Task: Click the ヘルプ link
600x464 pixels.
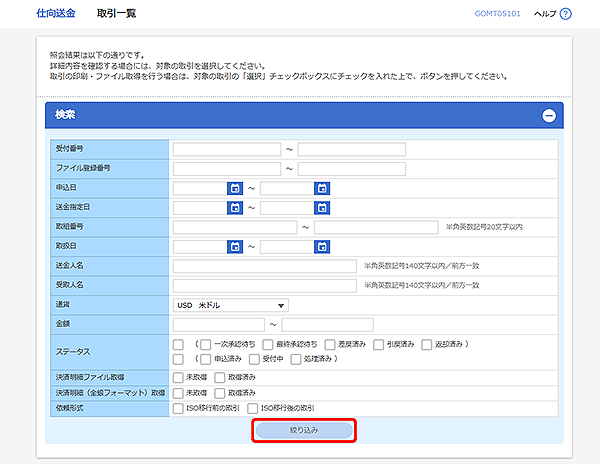Action: tap(545, 14)
